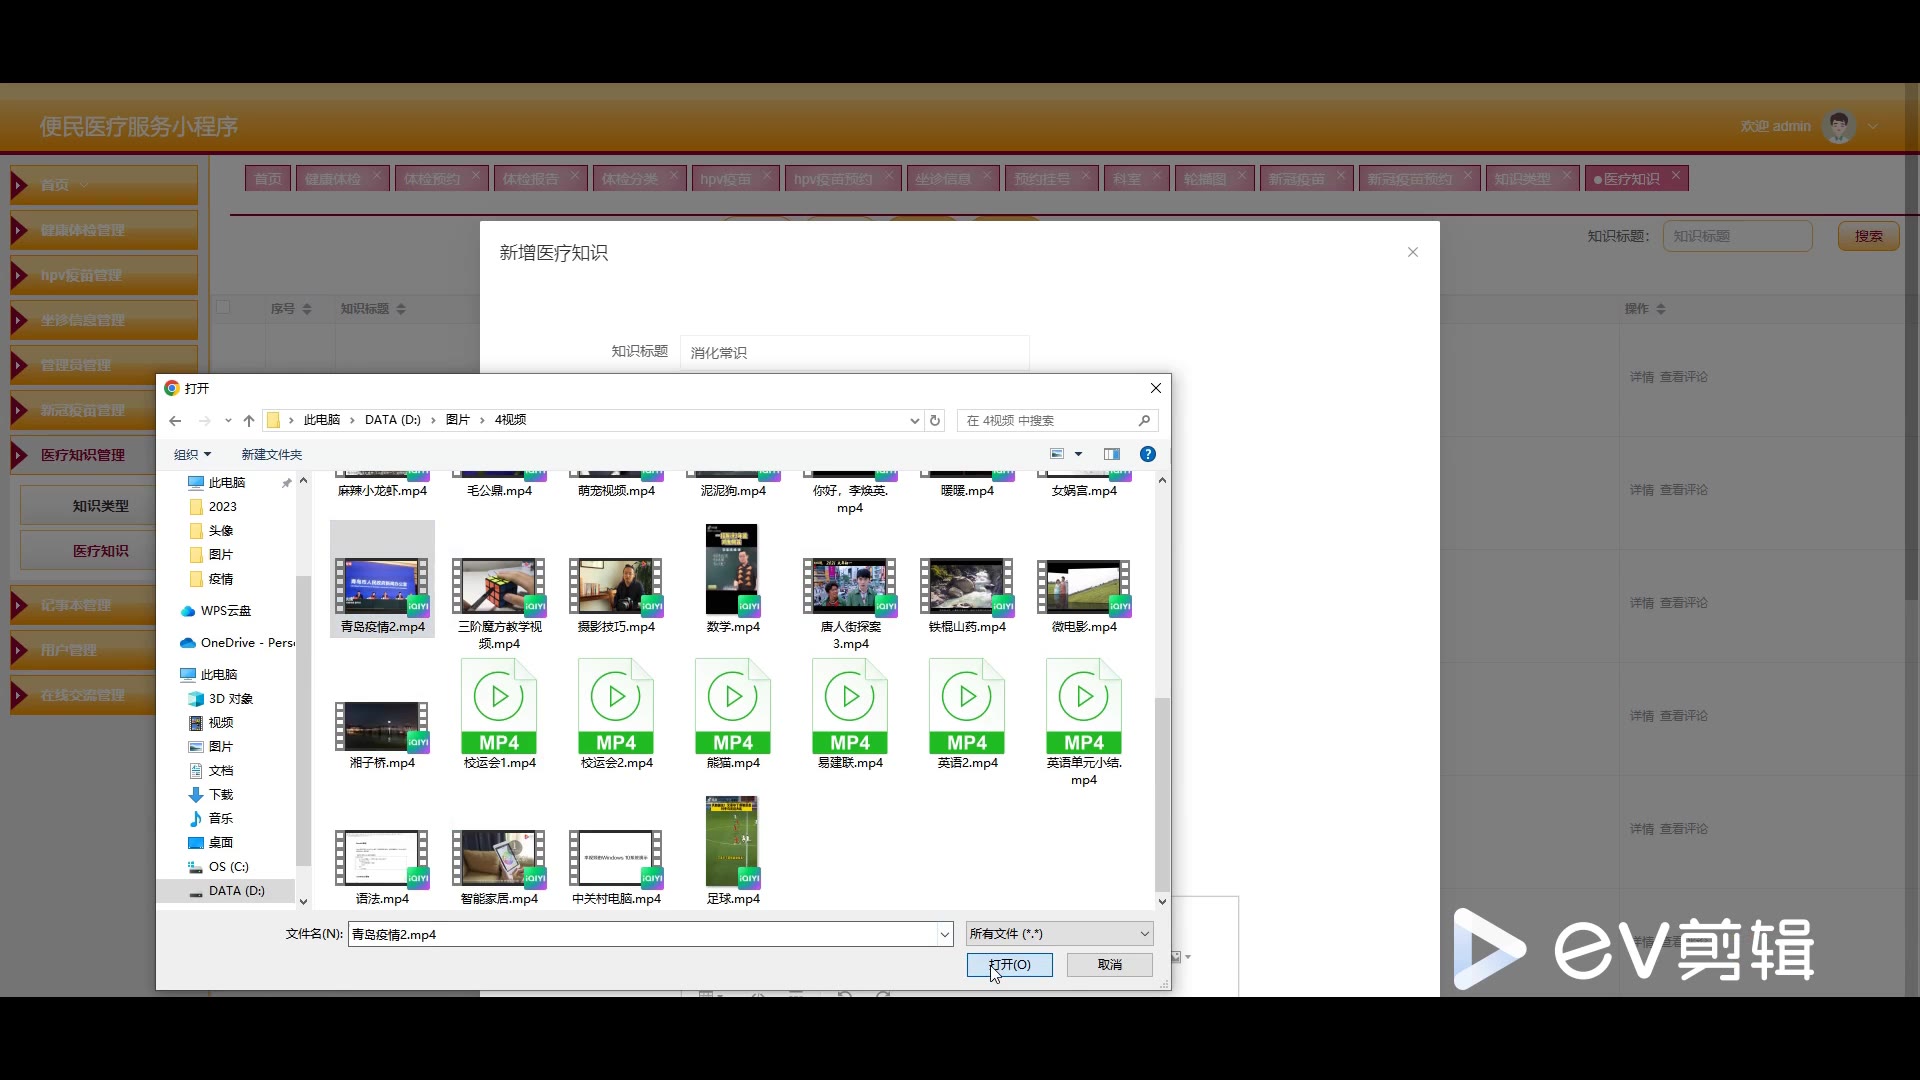The image size is (1920, 1080).
Task: Open 下载 folder in navigation tree
Action: 221,795
